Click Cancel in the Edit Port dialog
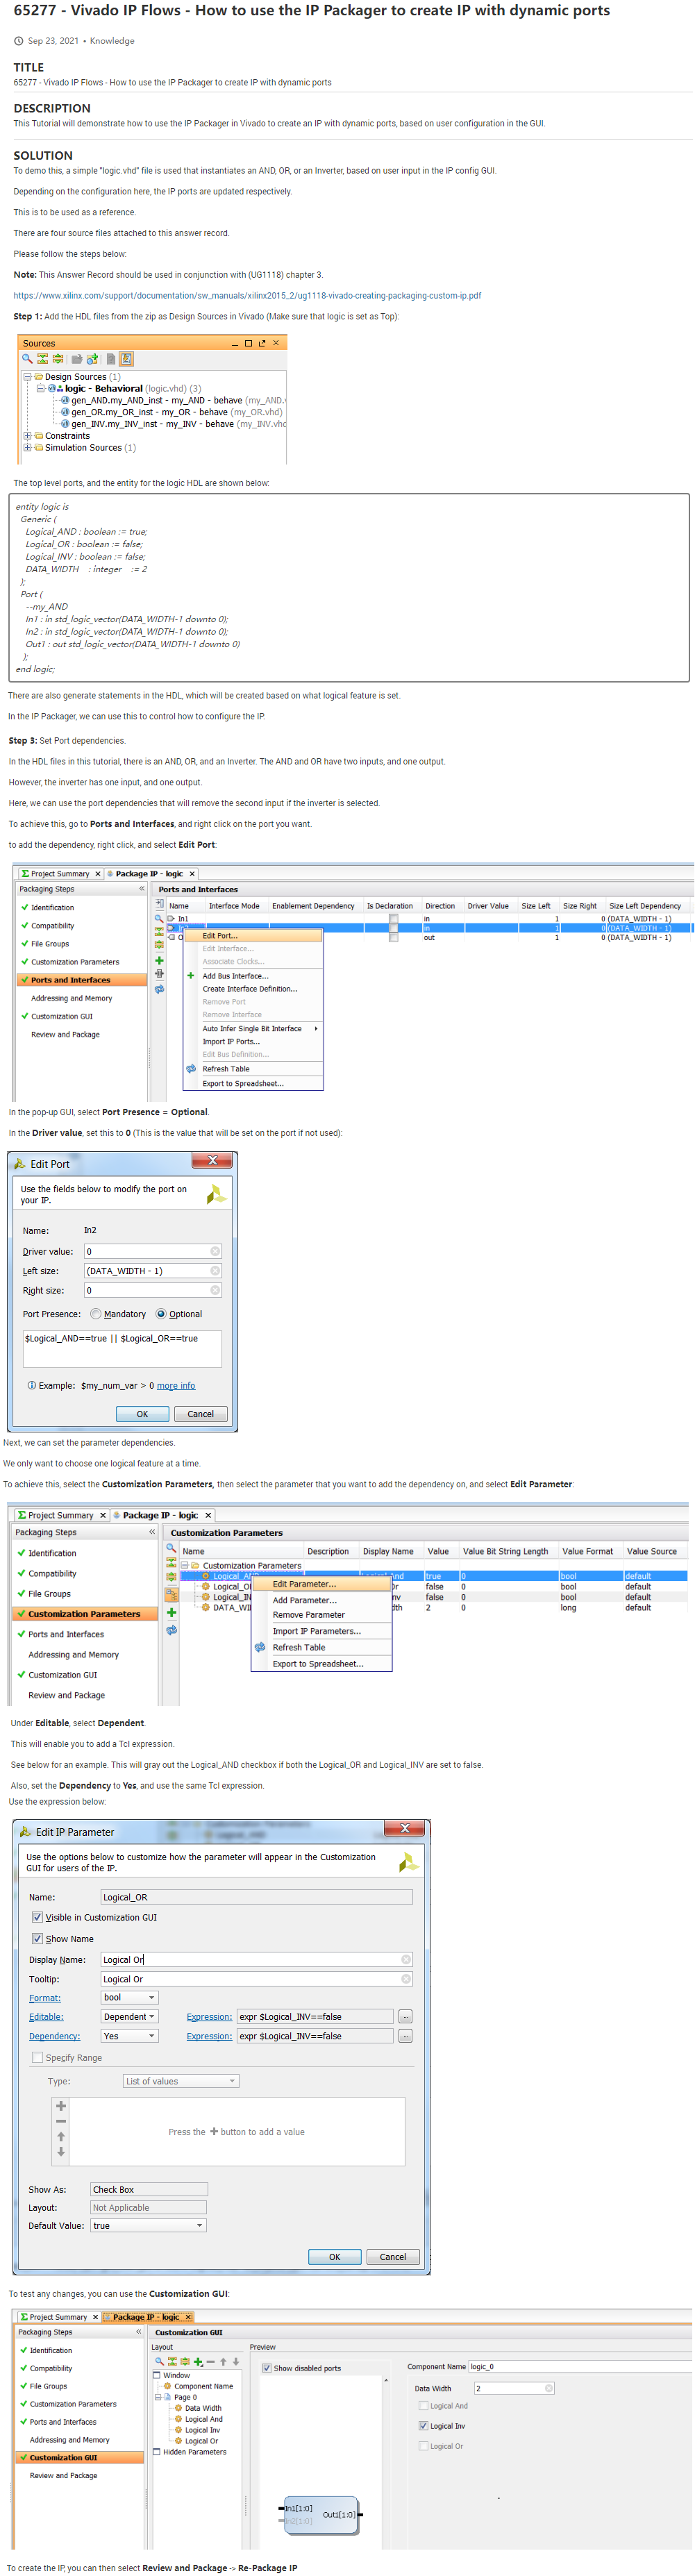This screenshot has width=695, height=2576. tap(201, 1414)
